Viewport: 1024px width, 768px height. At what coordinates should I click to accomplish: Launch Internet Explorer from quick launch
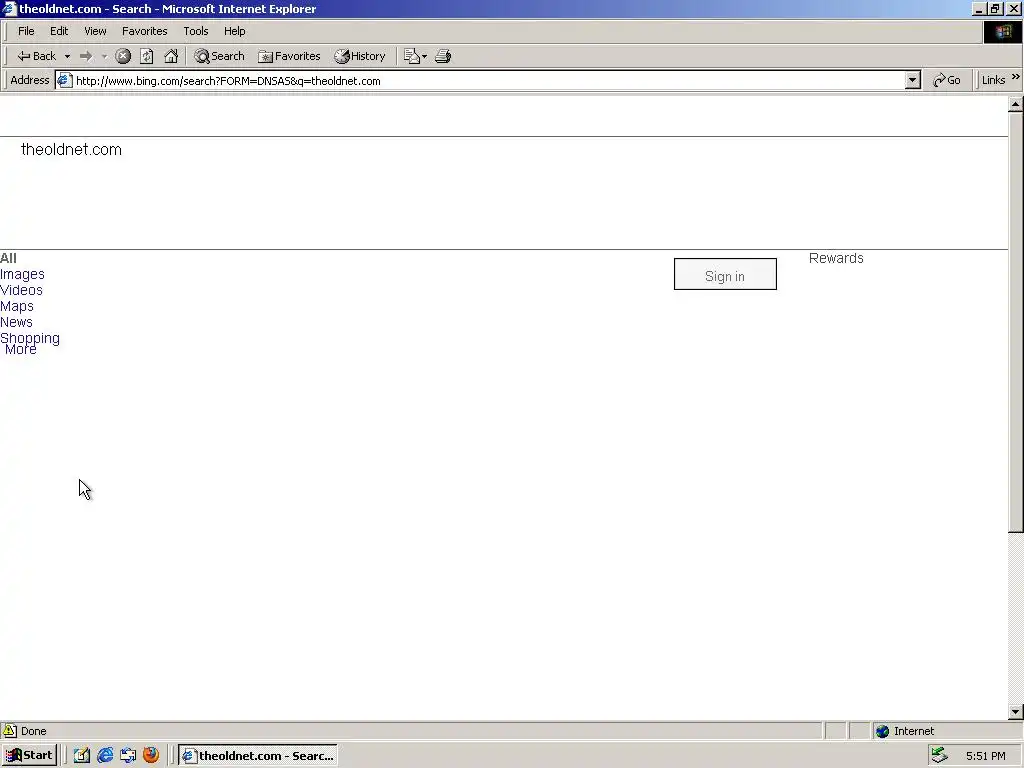(105, 756)
